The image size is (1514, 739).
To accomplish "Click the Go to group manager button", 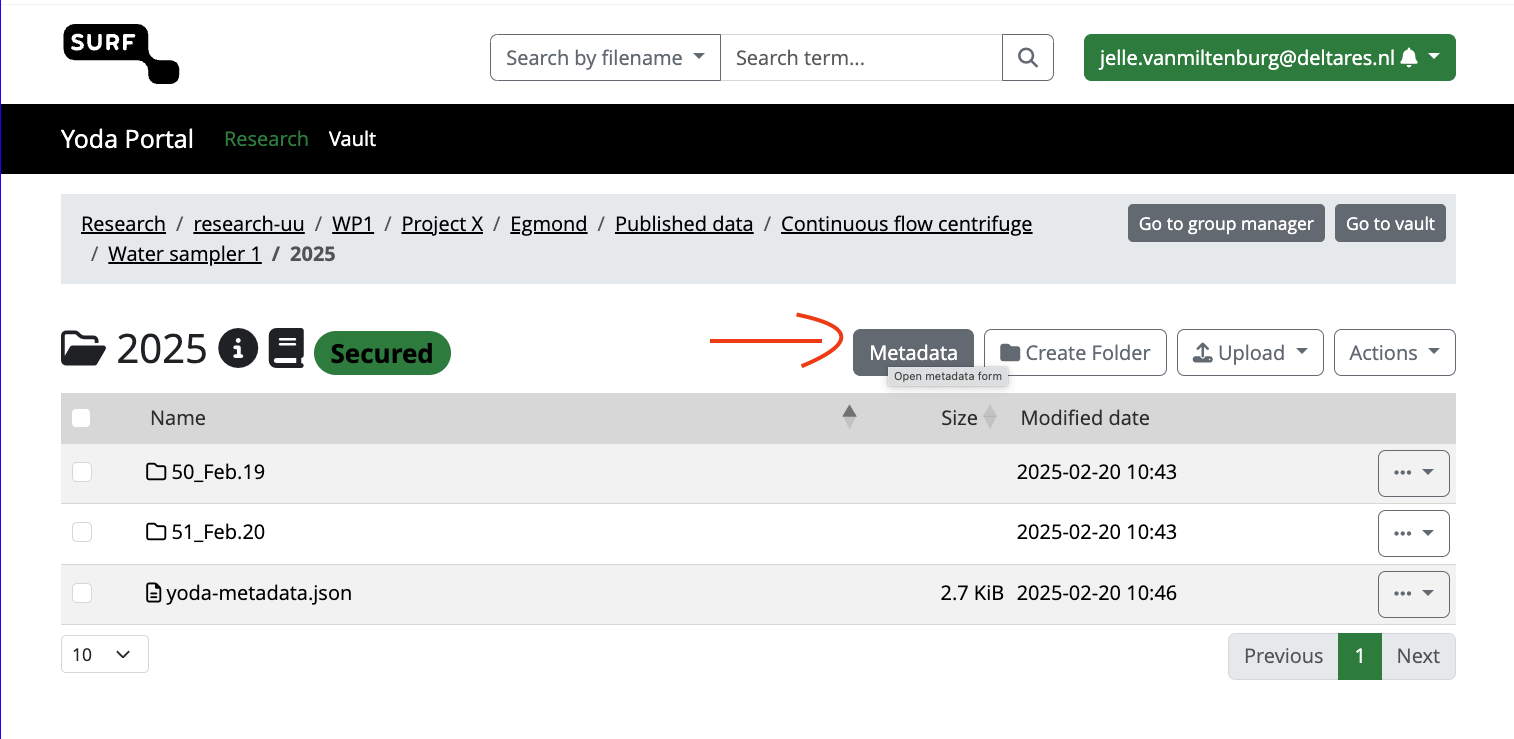I will point(1225,224).
